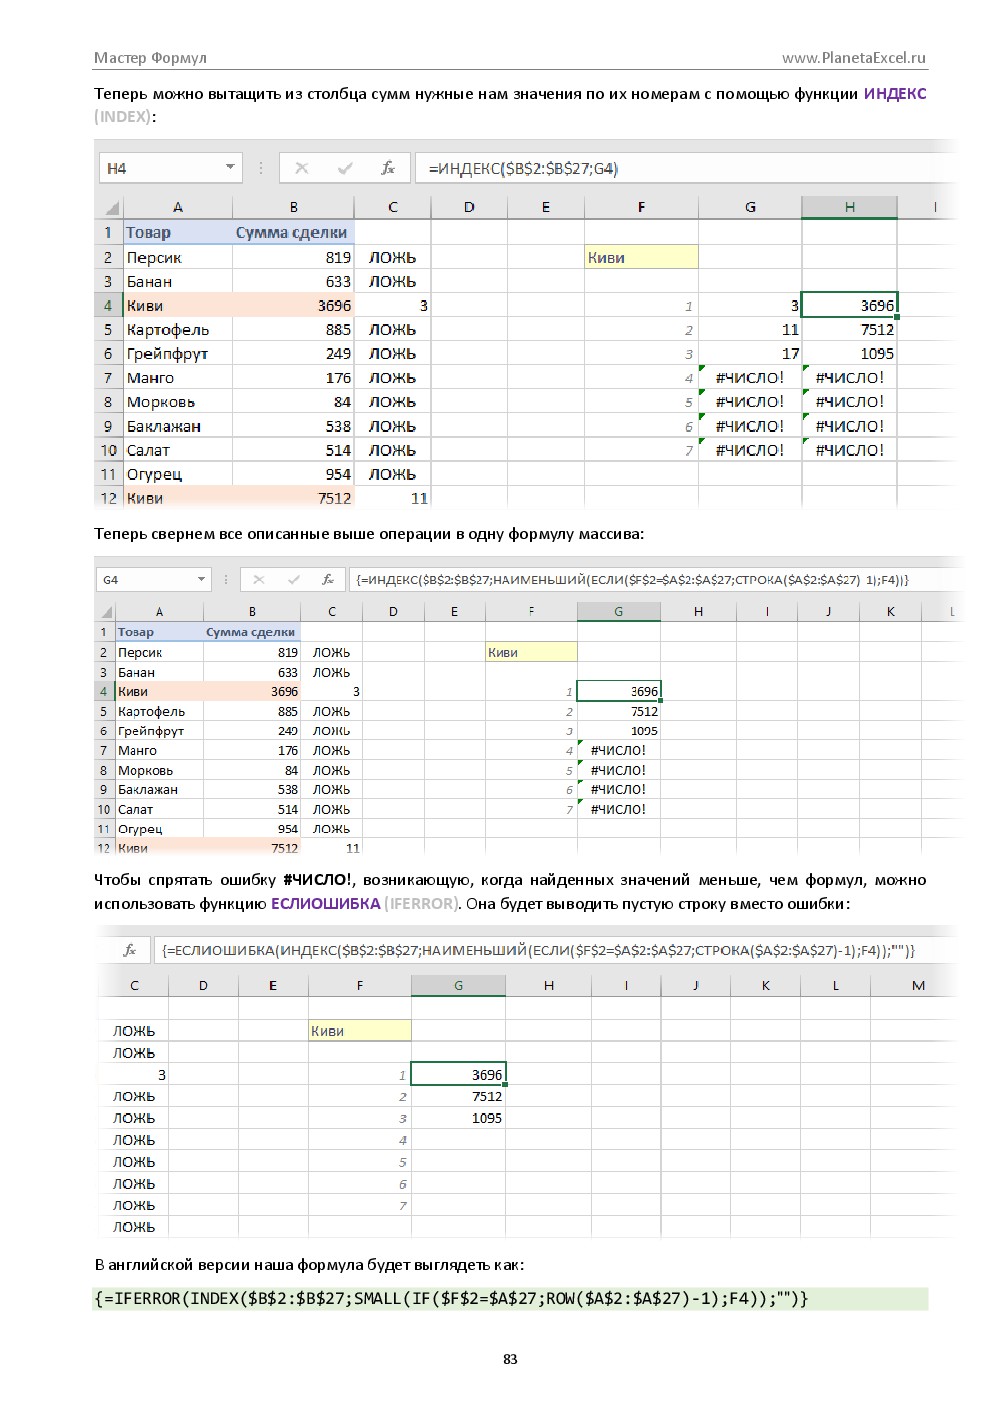Viewport: 992px width, 1403px height.
Task: Select row header 6 (Грейпфрут) in the H4 sheet
Action: pos(108,354)
